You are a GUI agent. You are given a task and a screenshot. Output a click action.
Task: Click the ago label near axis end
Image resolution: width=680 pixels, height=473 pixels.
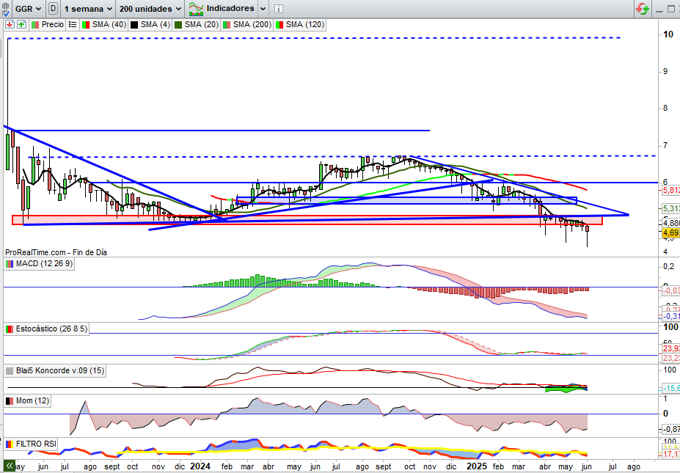coord(634,467)
